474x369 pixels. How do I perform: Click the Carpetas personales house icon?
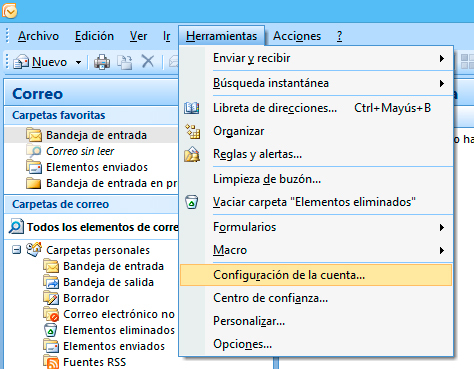point(34,250)
